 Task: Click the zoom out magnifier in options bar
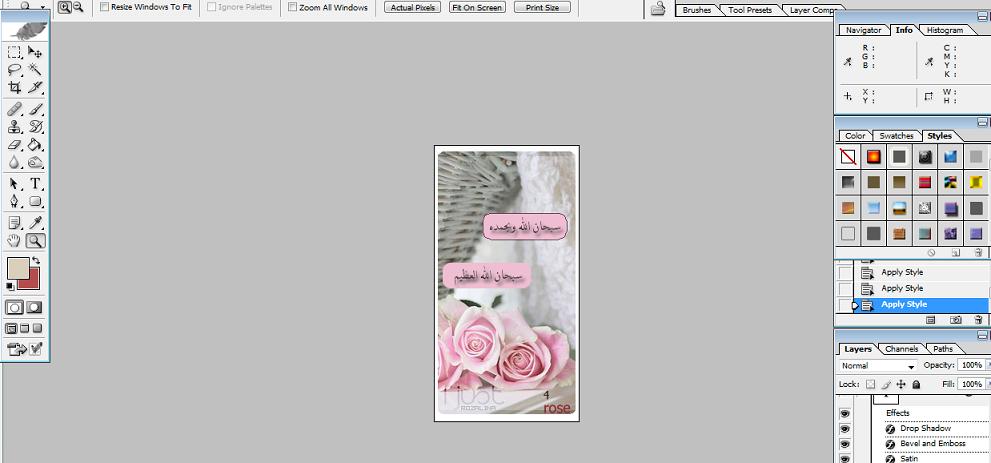pos(79,7)
